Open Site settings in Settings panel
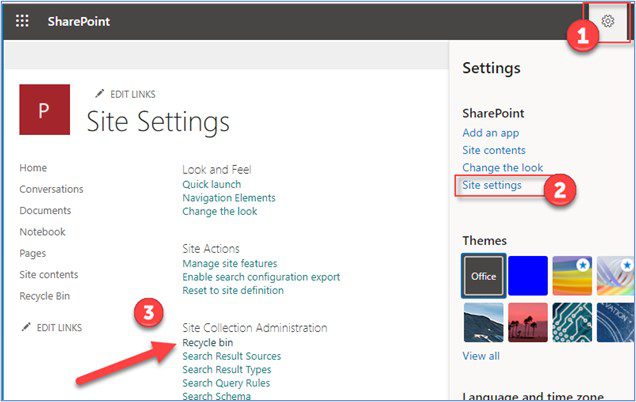 point(492,185)
